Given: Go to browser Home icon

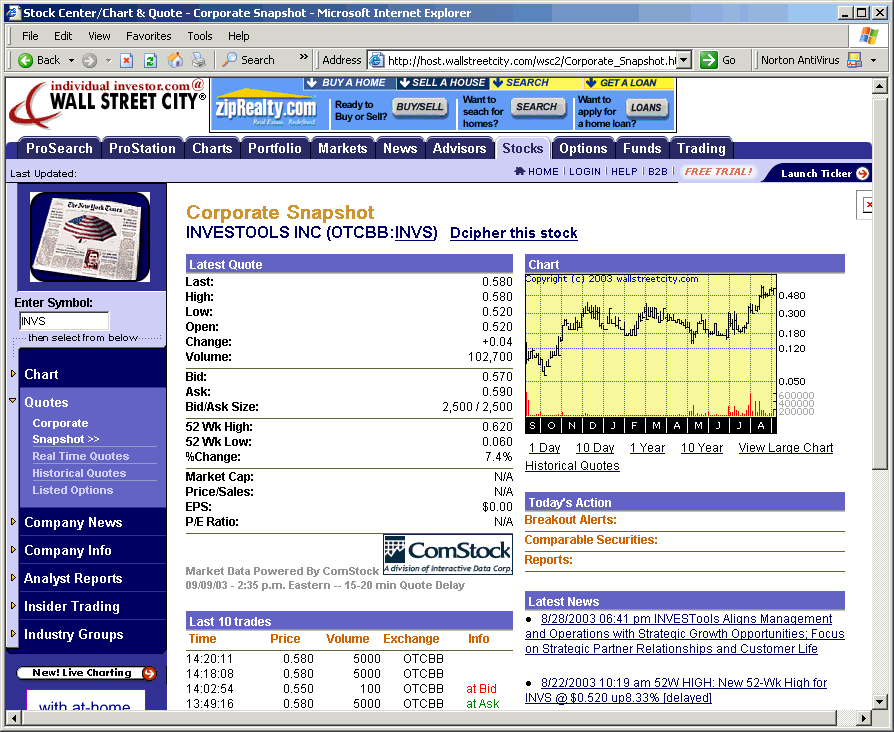Looking at the screenshot, I should click(x=175, y=60).
